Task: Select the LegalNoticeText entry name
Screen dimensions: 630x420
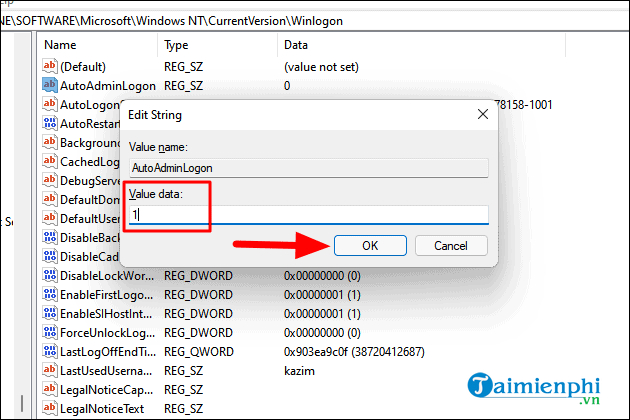Action: pyautogui.click(x=102, y=409)
